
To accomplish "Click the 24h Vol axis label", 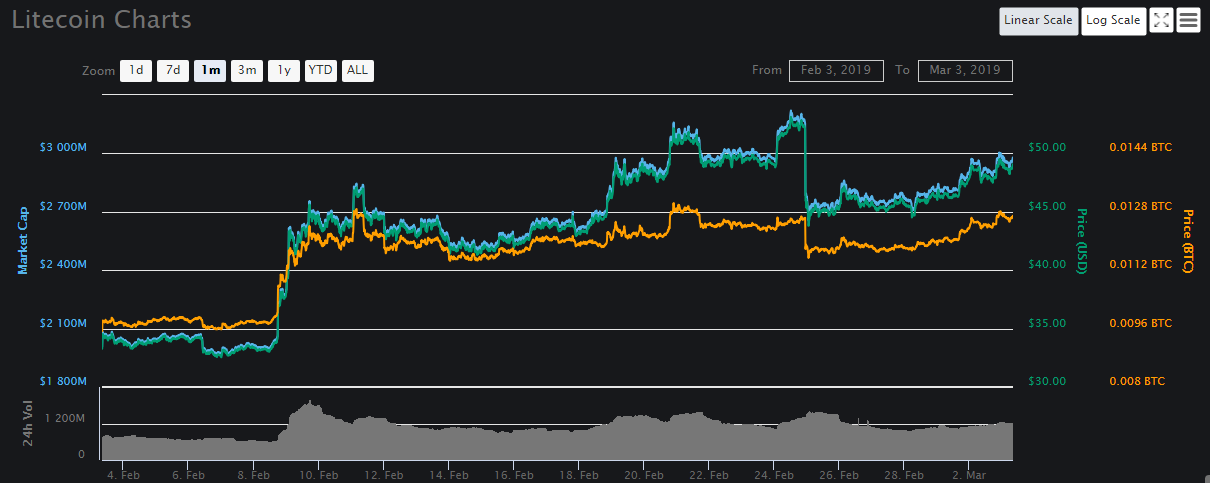I will (29, 427).
